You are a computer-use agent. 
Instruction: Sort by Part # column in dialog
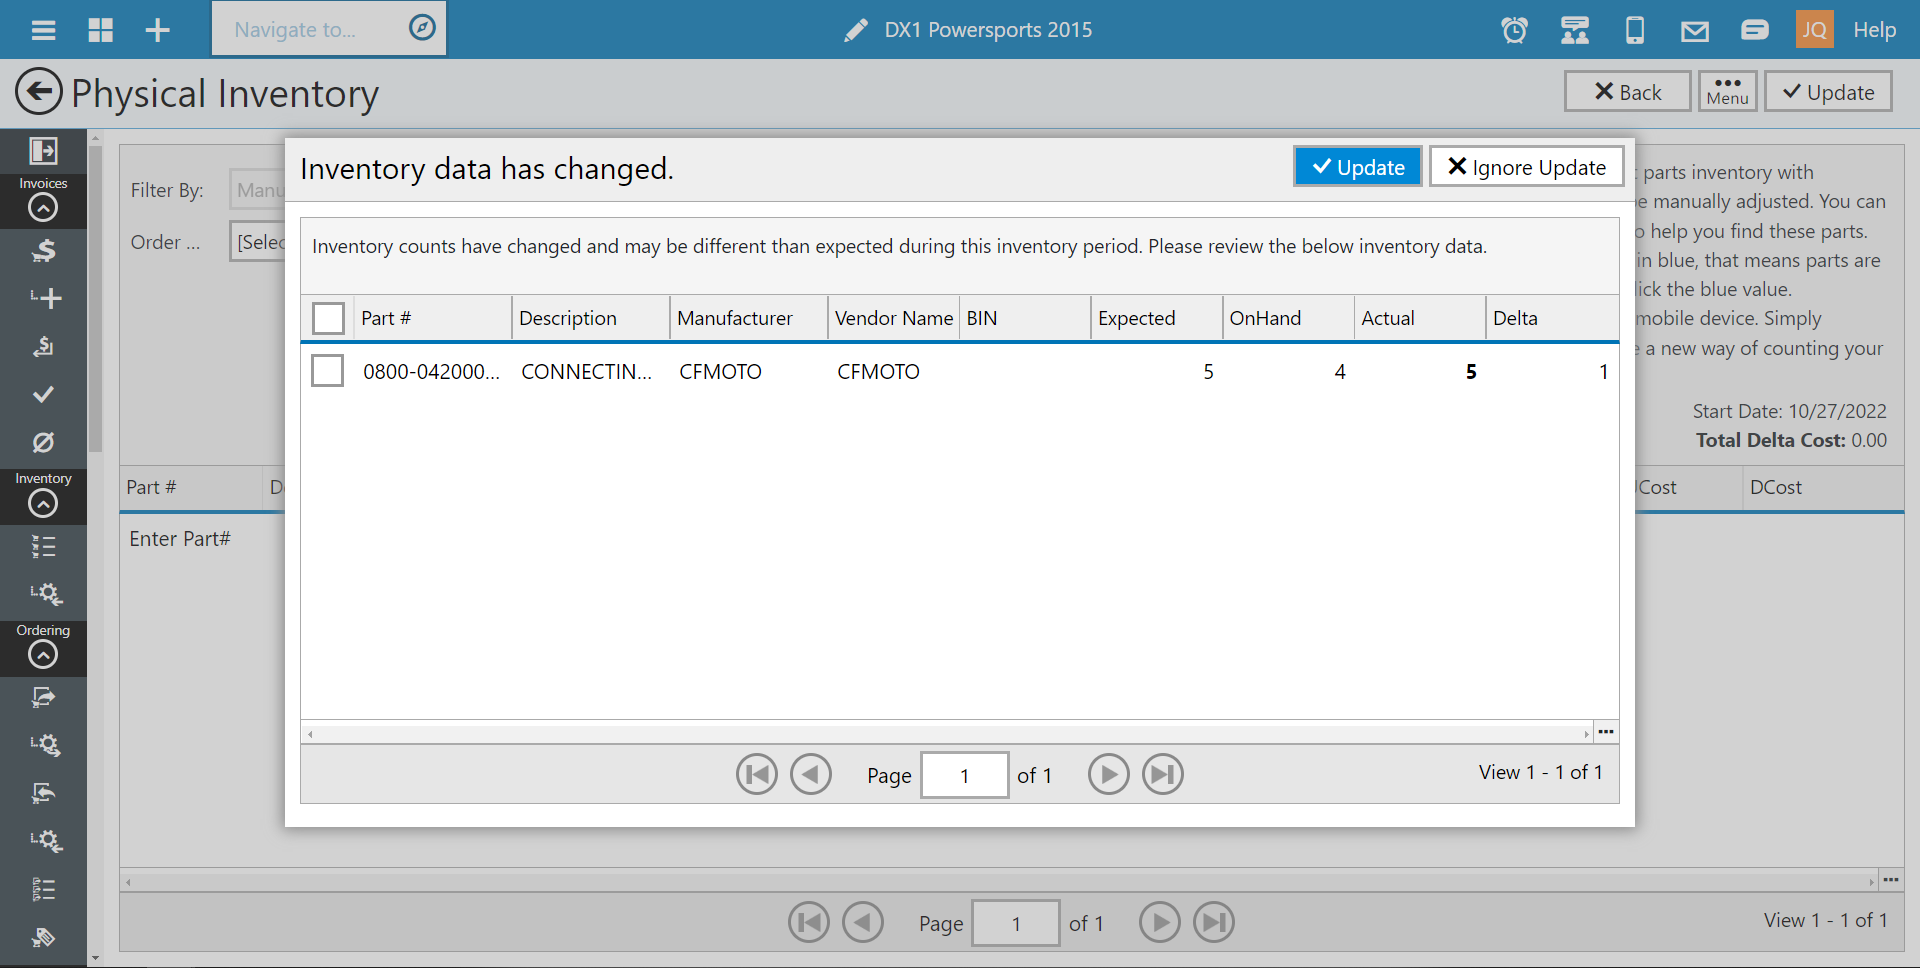pyautogui.click(x=432, y=318)
